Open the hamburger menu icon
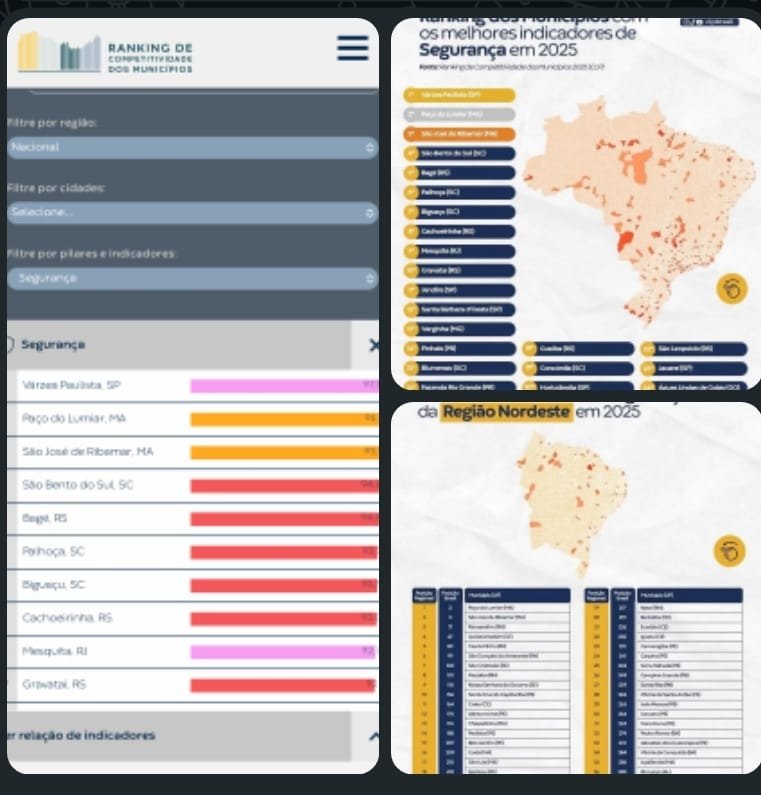This screenshot has width=761, height=795. tap(352, 48)
